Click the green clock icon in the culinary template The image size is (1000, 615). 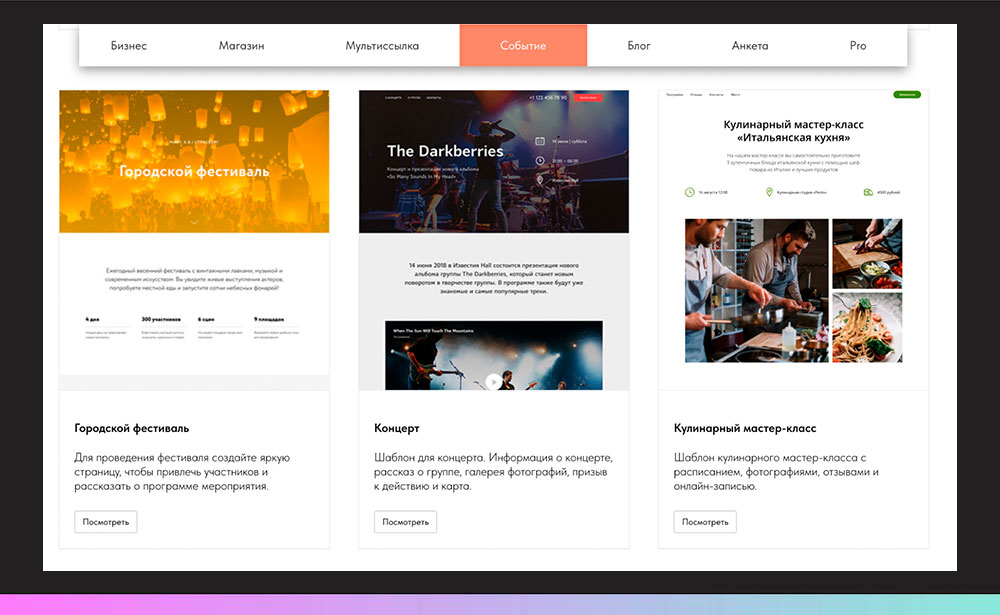click(689, 191)
